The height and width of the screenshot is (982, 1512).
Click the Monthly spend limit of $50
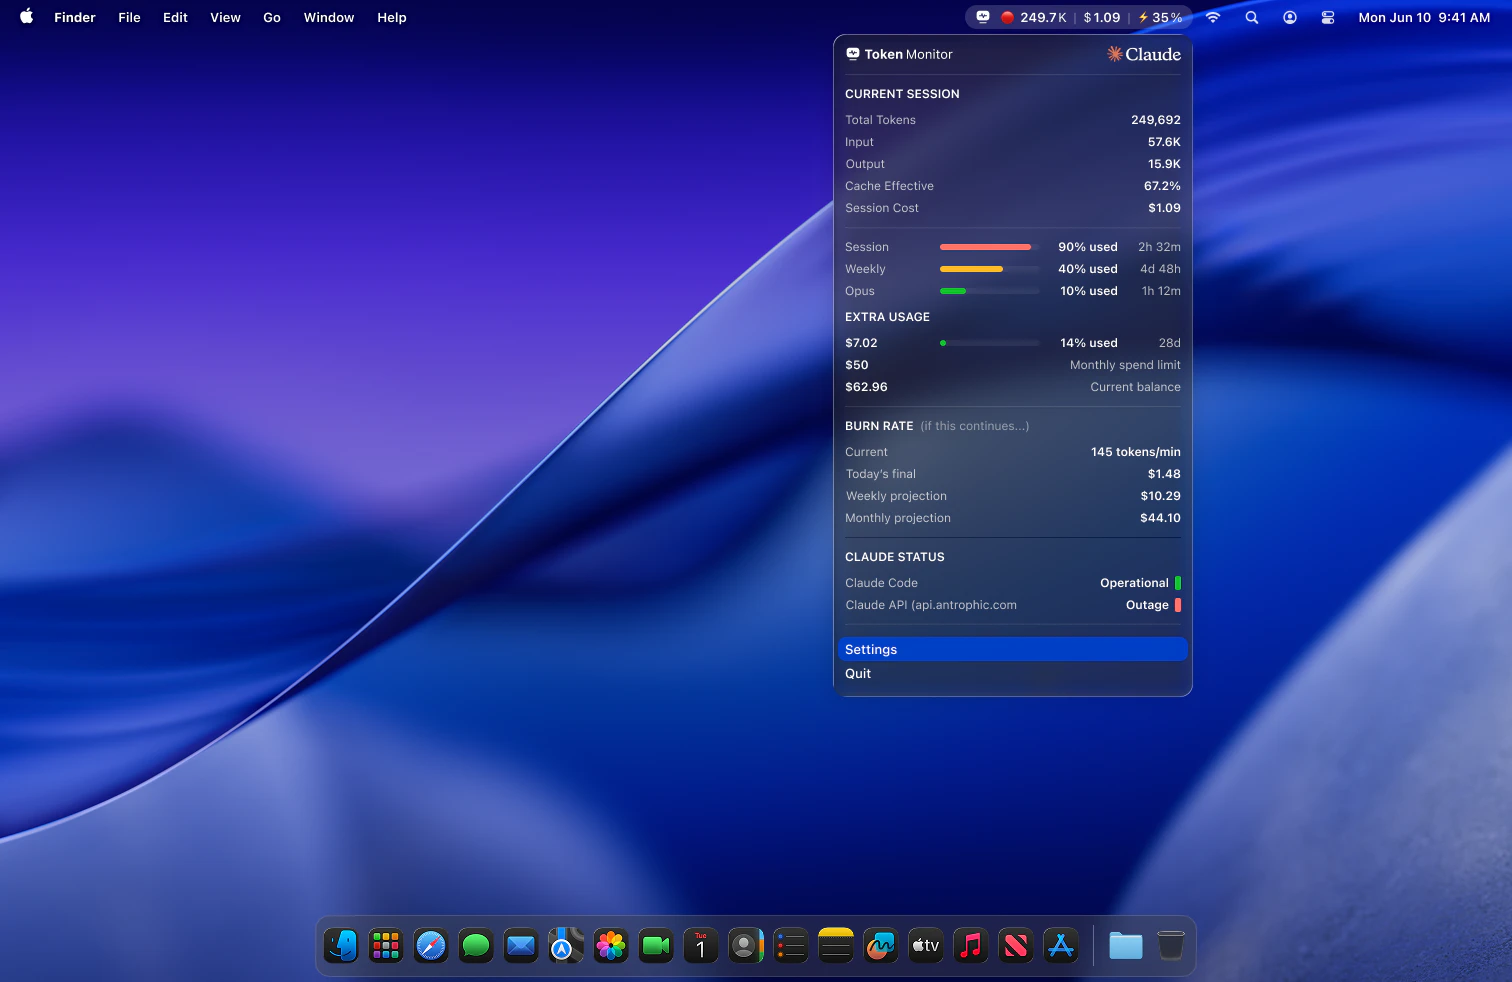[x=857, y=365]
